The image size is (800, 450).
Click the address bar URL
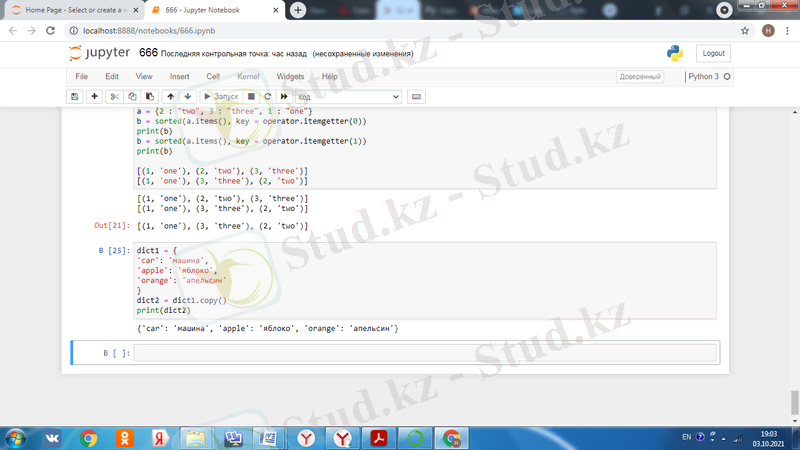pos(149,31)
